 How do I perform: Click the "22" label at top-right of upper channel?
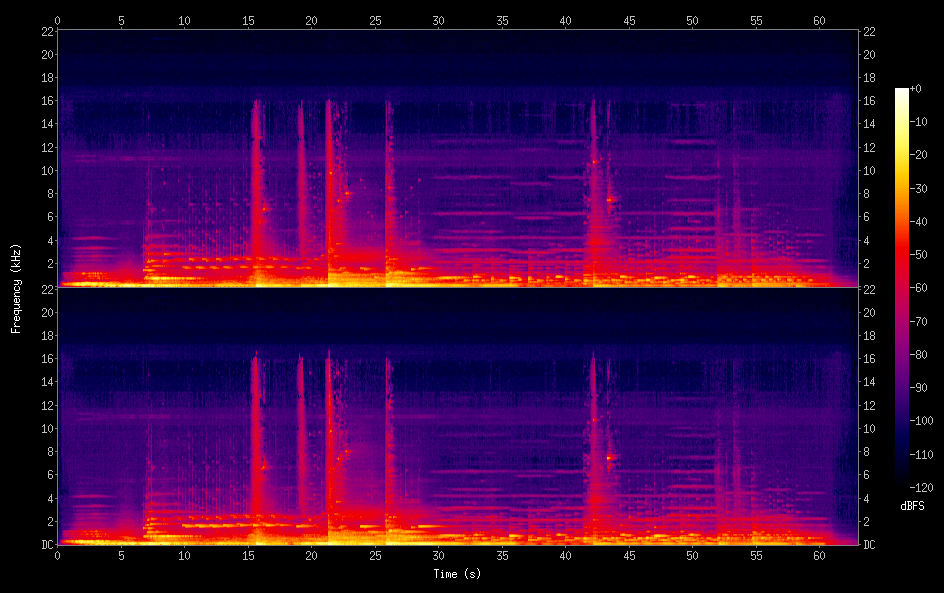(868, 32)
